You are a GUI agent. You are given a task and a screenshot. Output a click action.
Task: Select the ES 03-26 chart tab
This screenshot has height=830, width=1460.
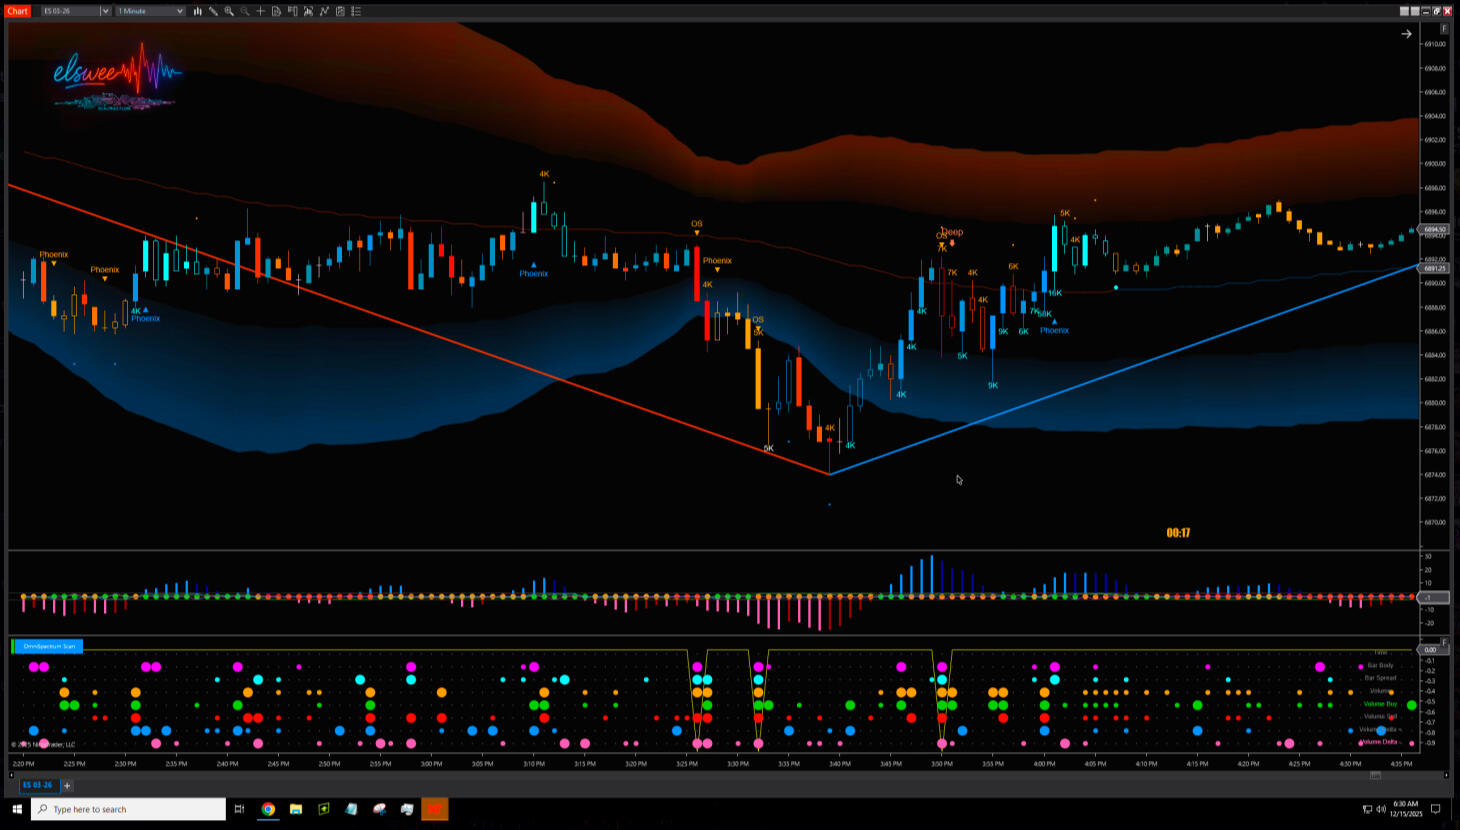point(37,785)
